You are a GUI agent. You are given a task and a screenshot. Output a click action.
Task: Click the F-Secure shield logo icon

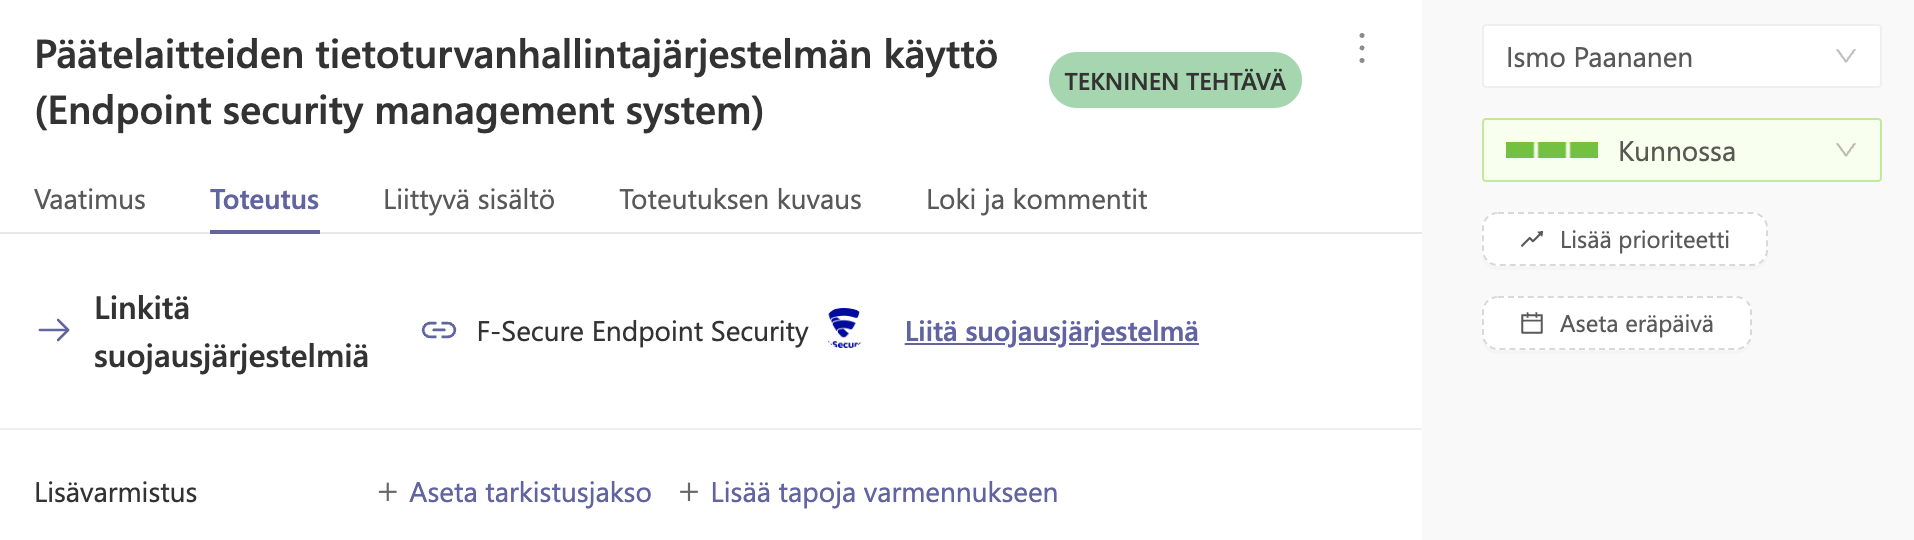[x=844, y=328]
